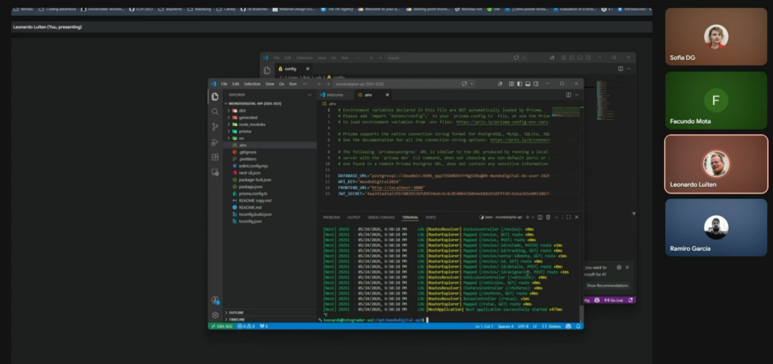The width and height of the screenshot is (773, 364).
Task: Click the Explorer panel's ellipsis menu
Action: pyautogui.click(x=310, y=95)
